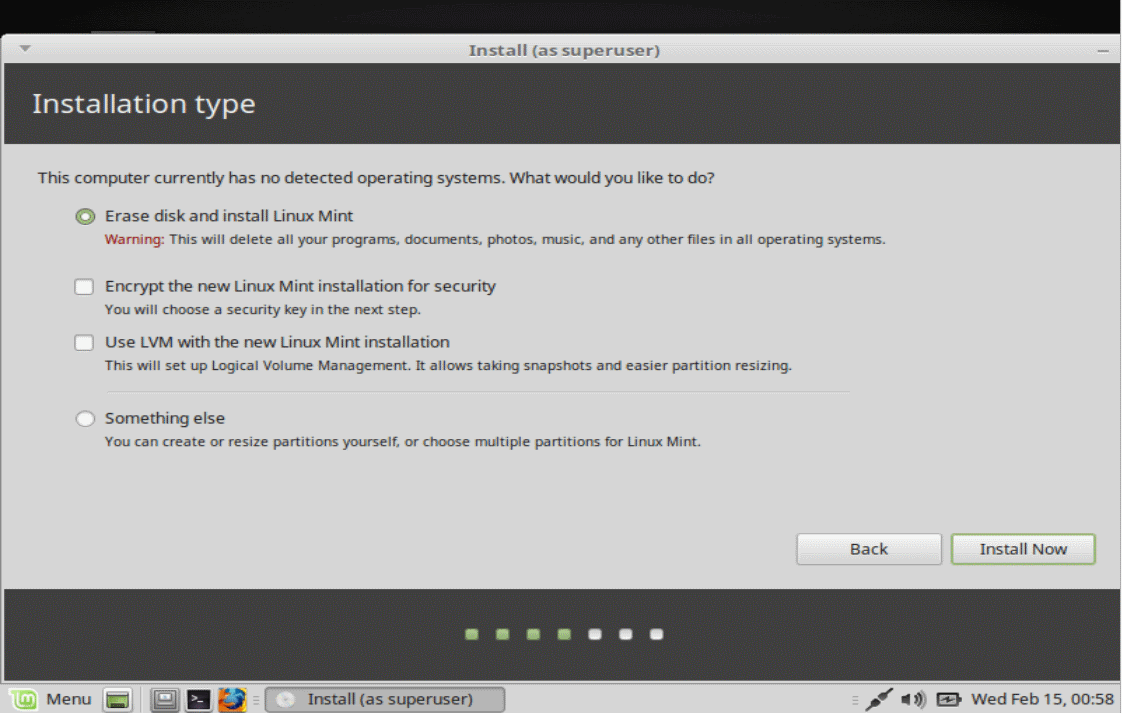Open the volume control tray icon
The width and height of the screenshot is (1122, 713).
914,699
